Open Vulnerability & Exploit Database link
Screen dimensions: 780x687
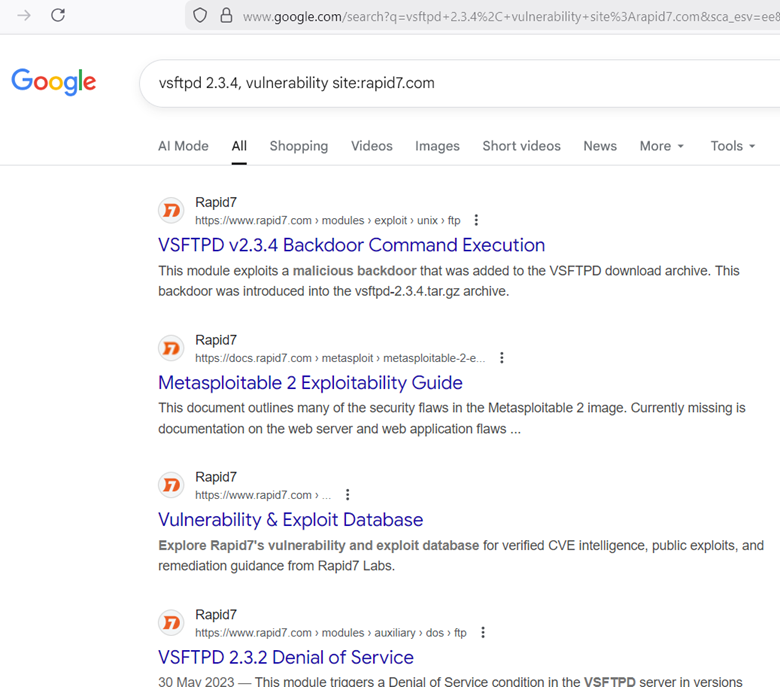(x=291, y=520)
